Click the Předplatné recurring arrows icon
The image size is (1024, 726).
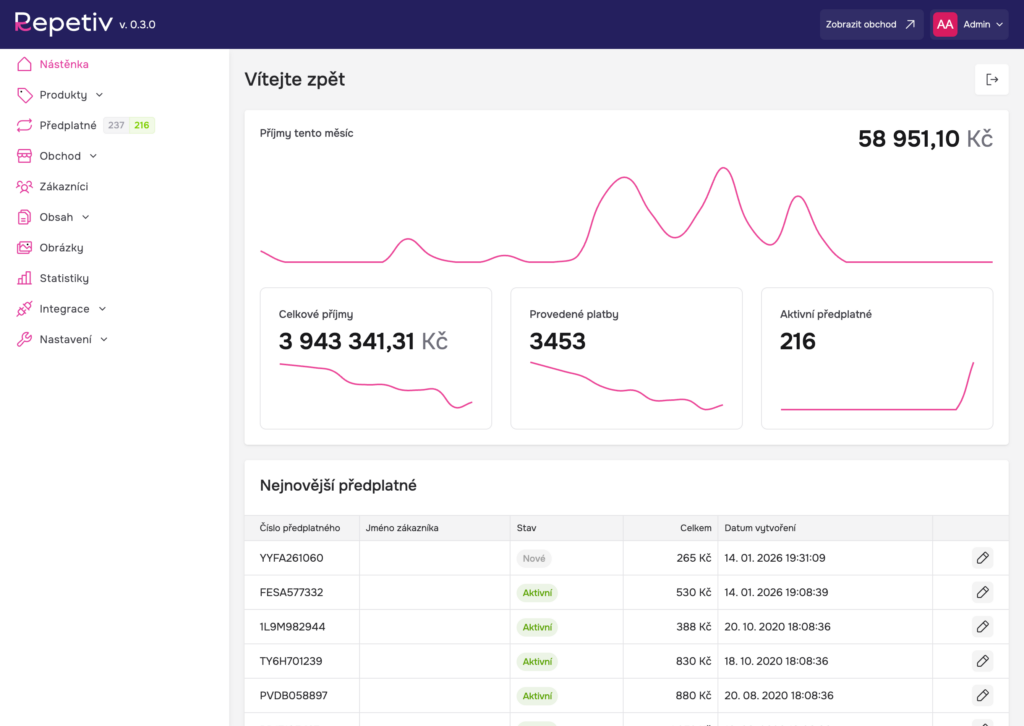25,126
